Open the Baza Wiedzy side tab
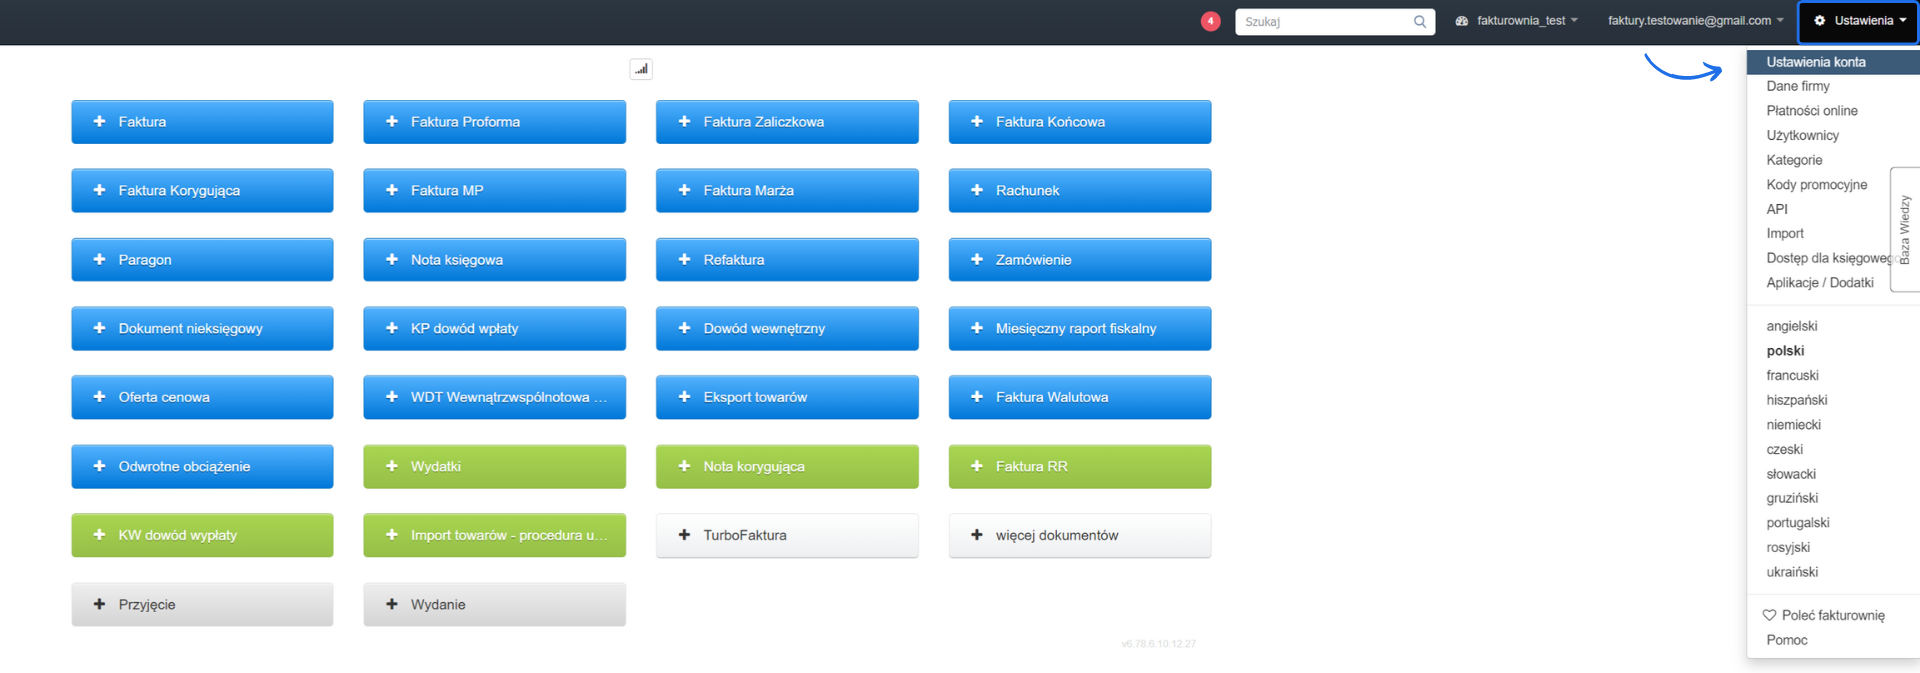1920x673 pixels. (1905, 229)
